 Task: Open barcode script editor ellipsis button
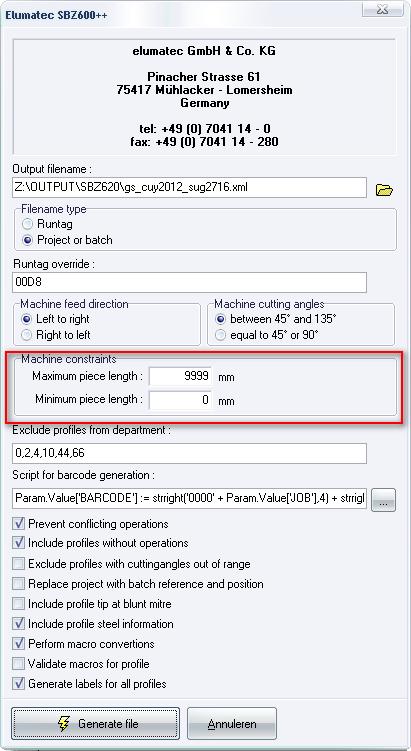click(x=383, y=500)
